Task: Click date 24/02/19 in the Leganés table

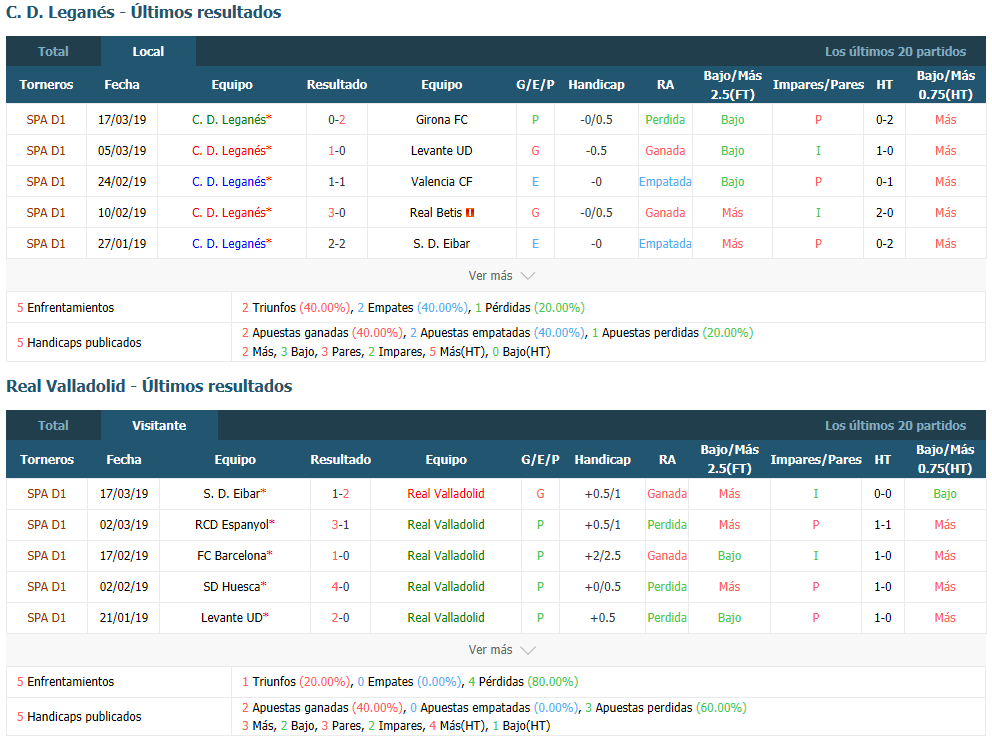Action: click(x=122, y=182)
